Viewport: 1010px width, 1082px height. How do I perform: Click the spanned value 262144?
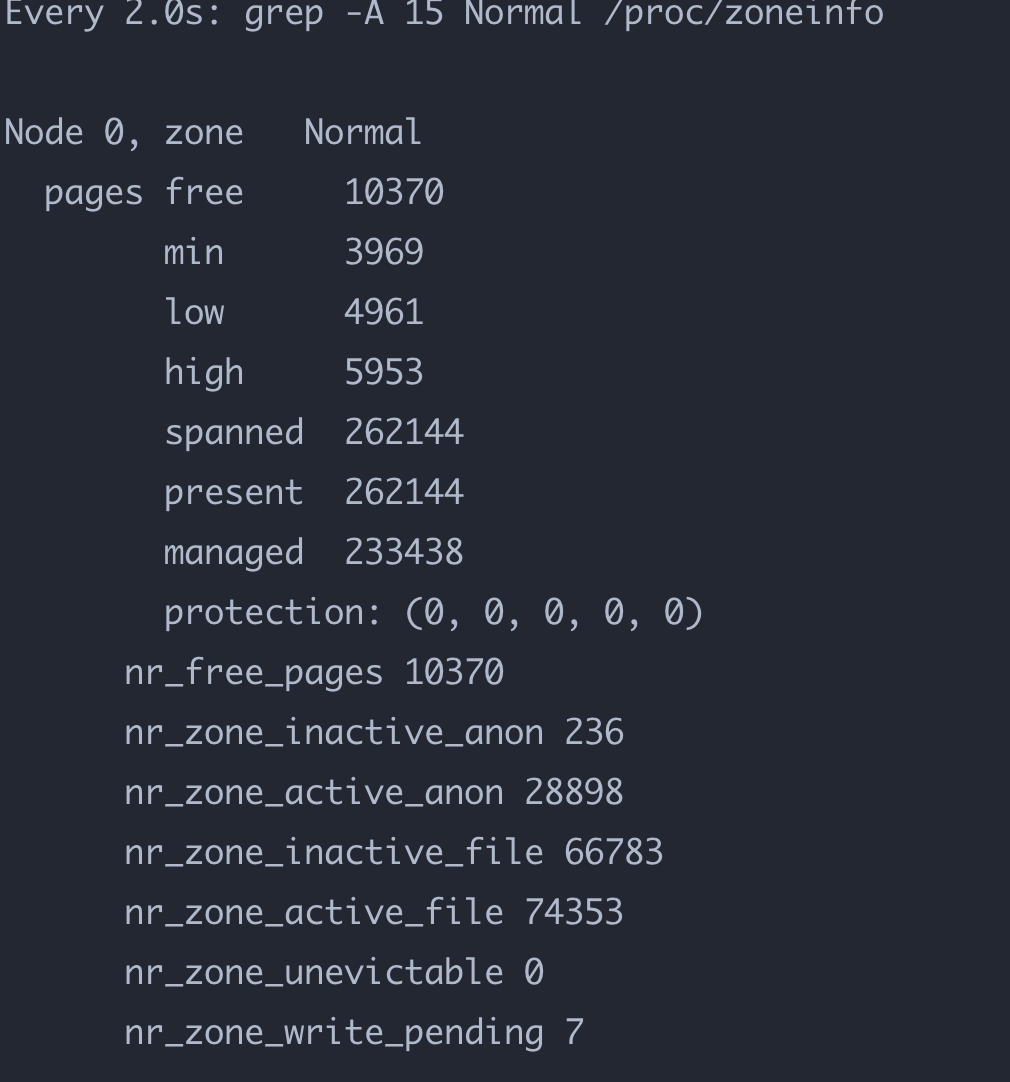point(404,432)
